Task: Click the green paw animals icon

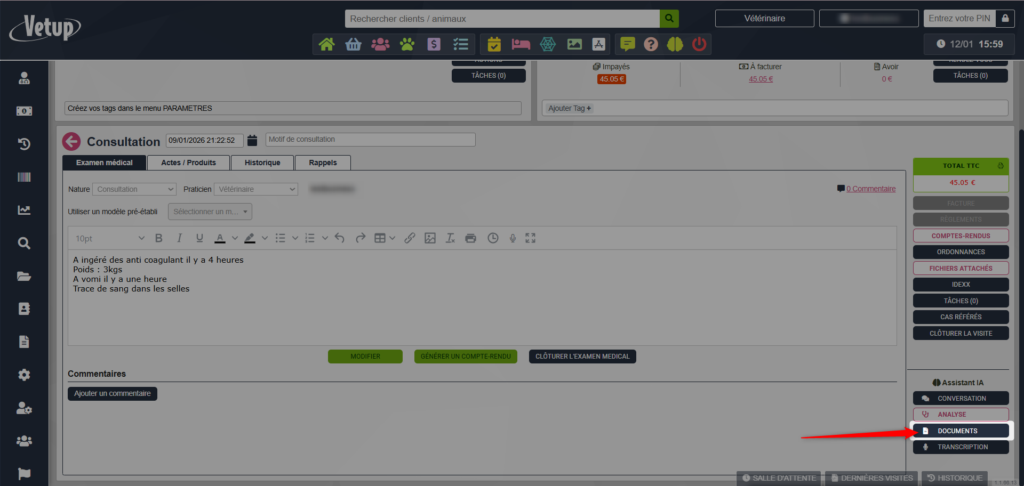Action: click(x=407, y=44)
